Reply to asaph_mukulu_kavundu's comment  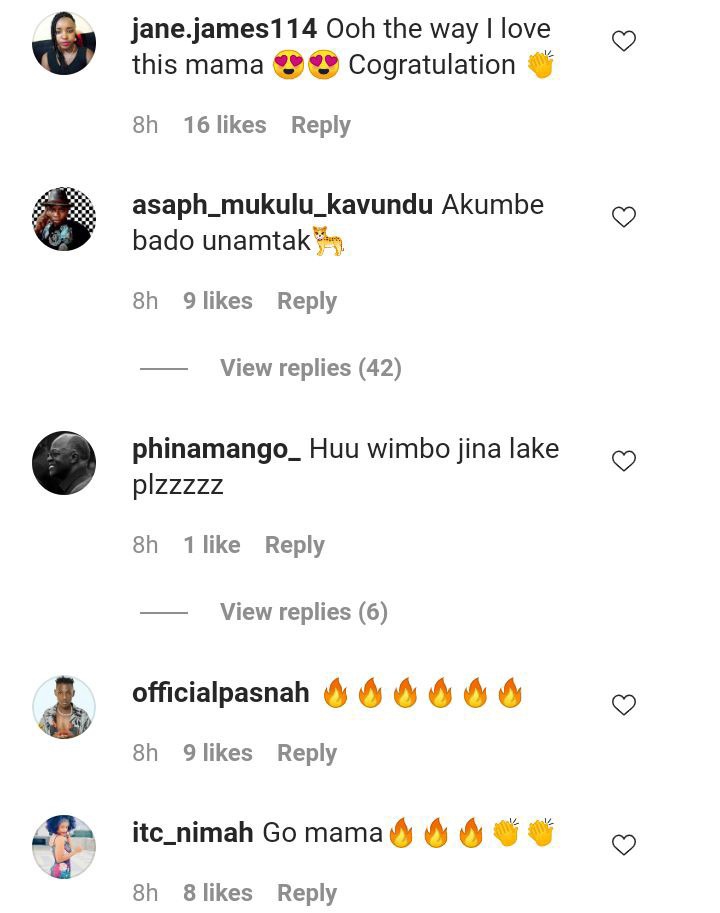[307, 301]
